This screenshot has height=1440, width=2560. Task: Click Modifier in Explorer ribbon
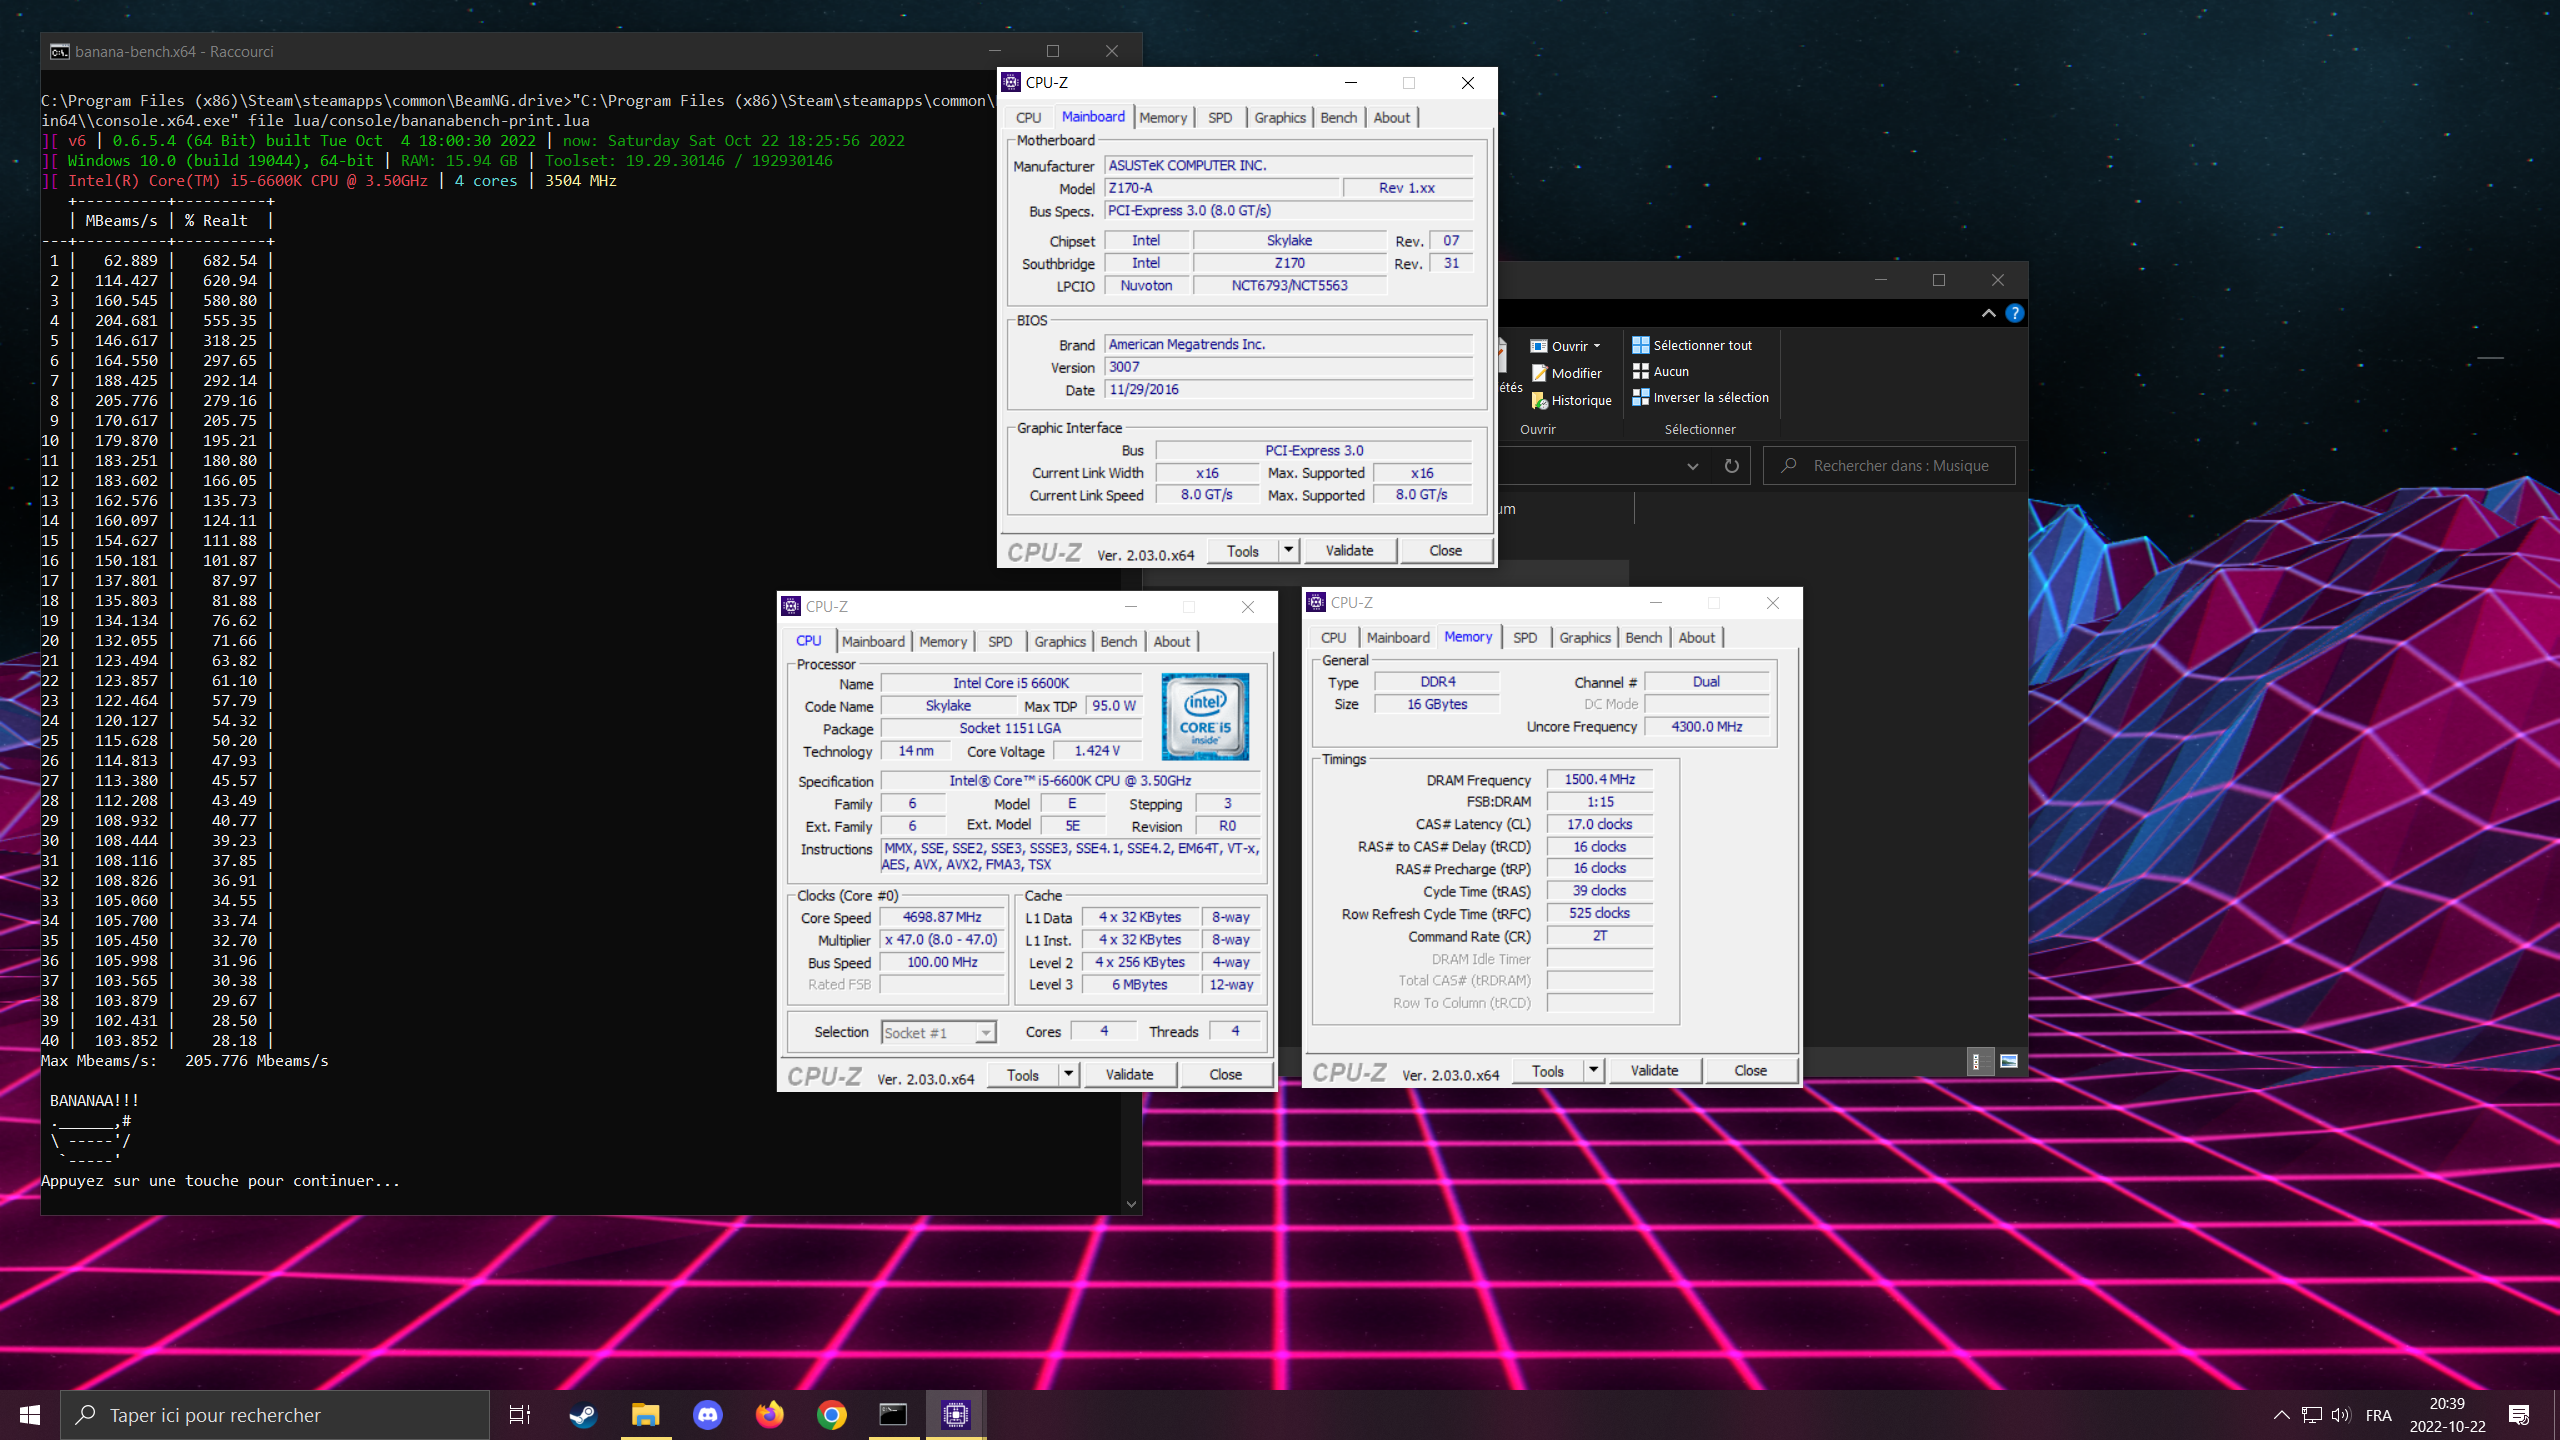(x=1567, y=373)
